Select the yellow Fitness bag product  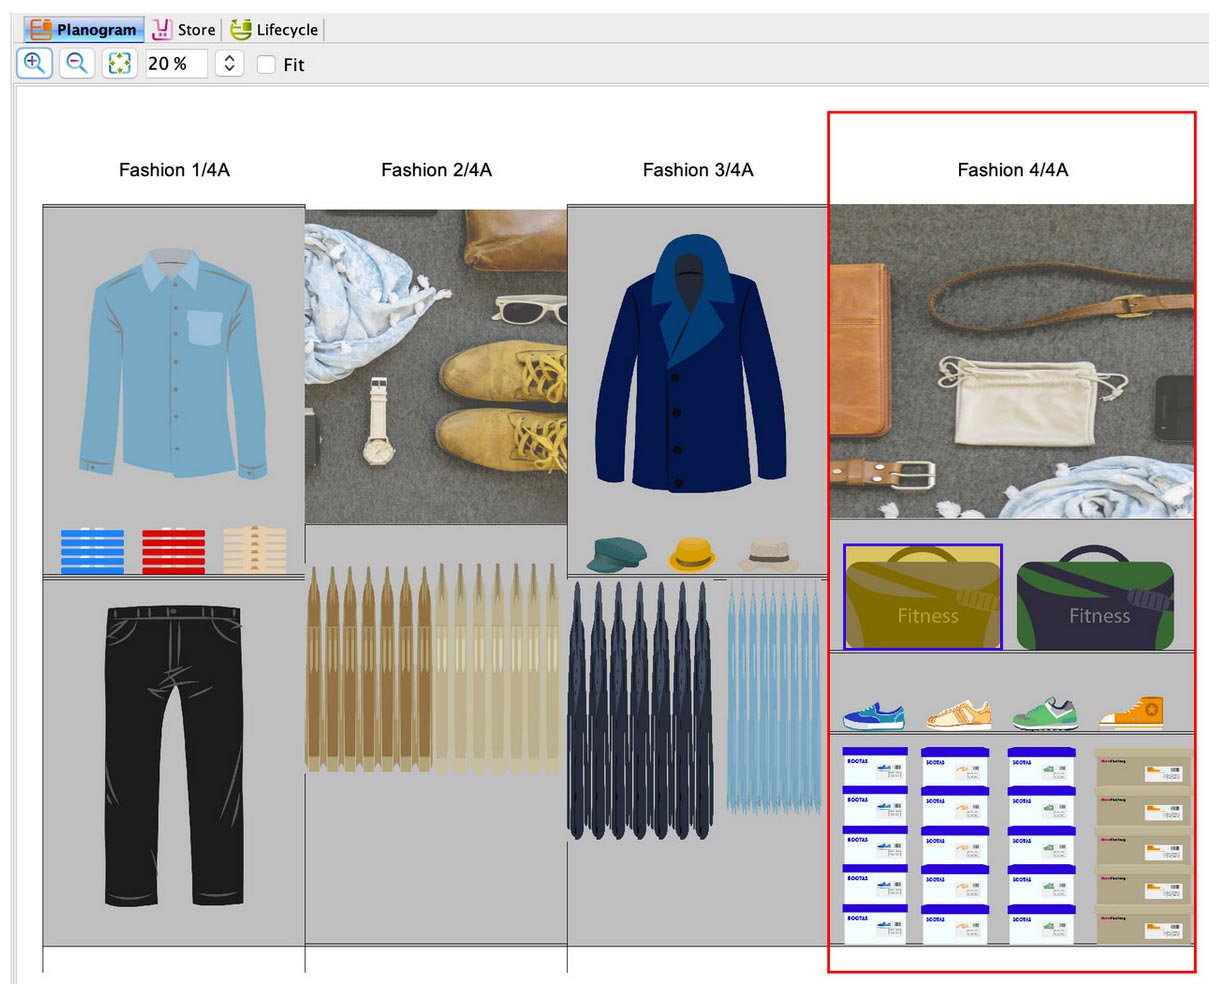[x=922, y=597]
